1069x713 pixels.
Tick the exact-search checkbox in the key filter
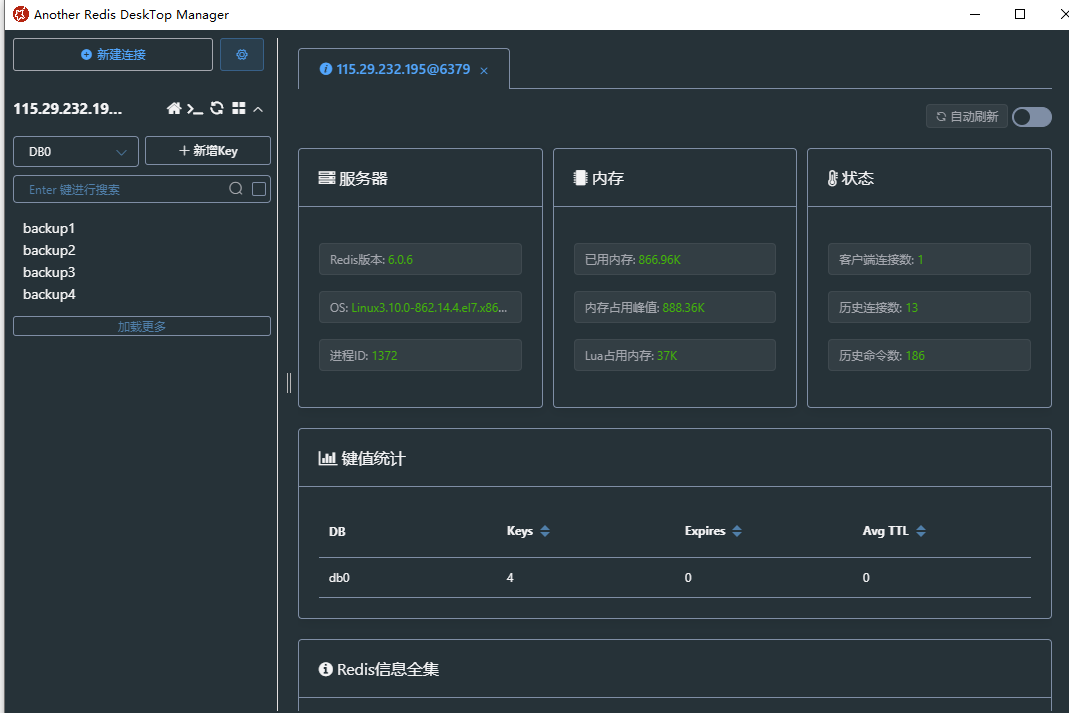click(259, 189)
